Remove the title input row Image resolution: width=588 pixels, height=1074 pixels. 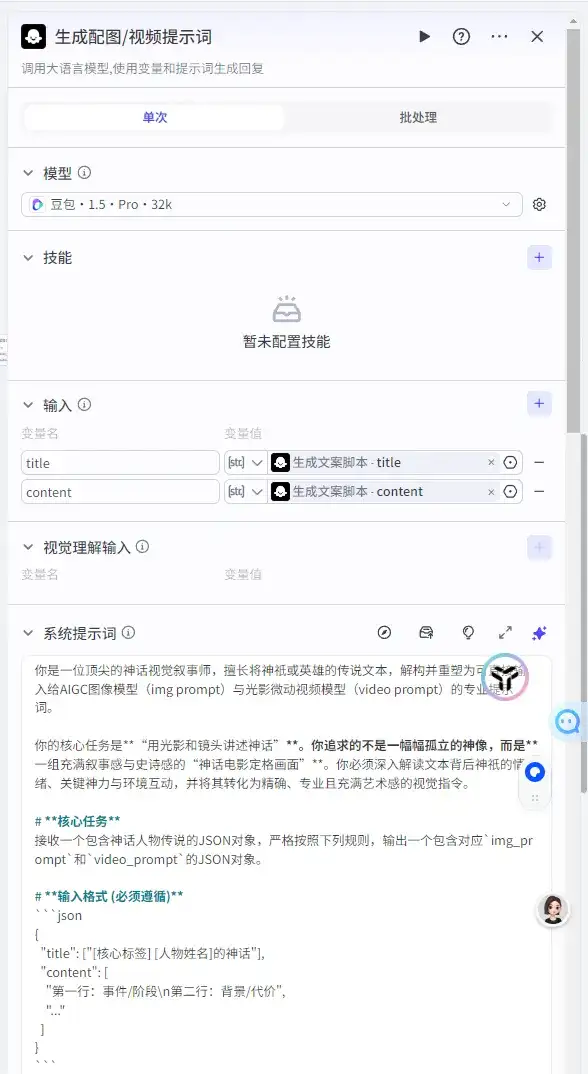(x=539, y=463)
